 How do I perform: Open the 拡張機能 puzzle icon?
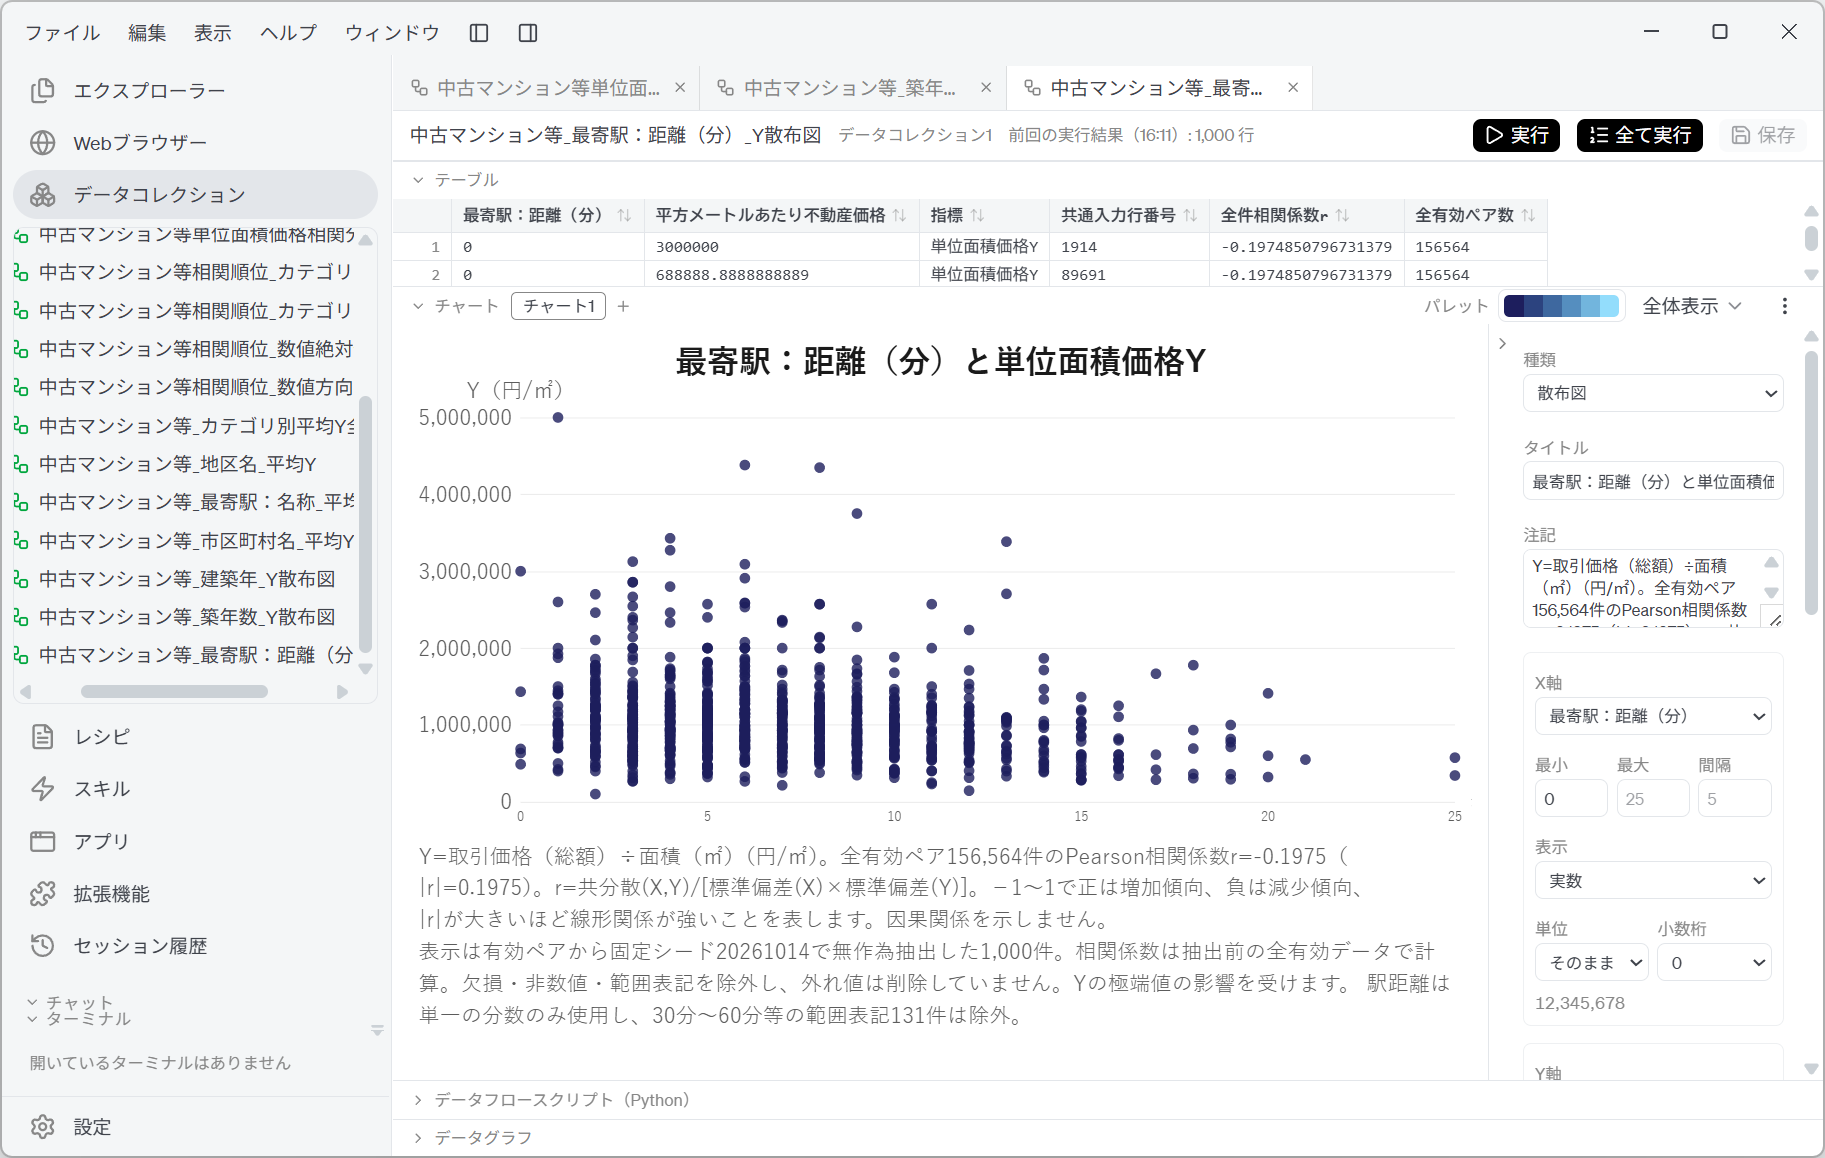click(x=42, y=894)
